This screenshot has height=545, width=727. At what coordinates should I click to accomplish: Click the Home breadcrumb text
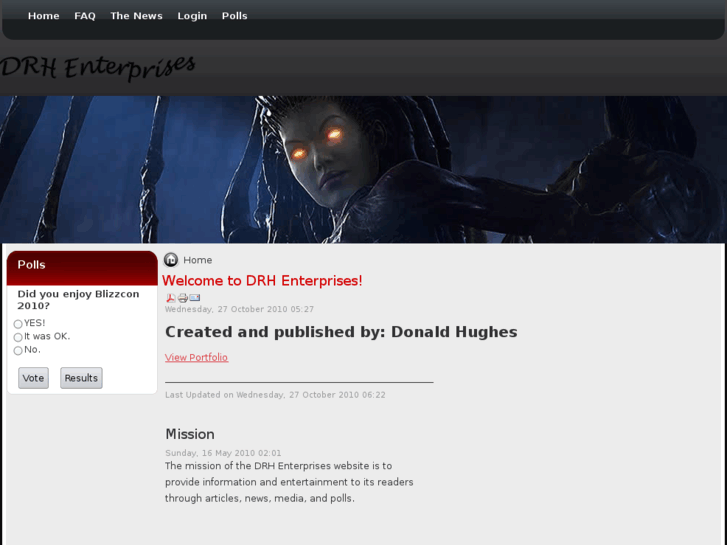[198, 260]
